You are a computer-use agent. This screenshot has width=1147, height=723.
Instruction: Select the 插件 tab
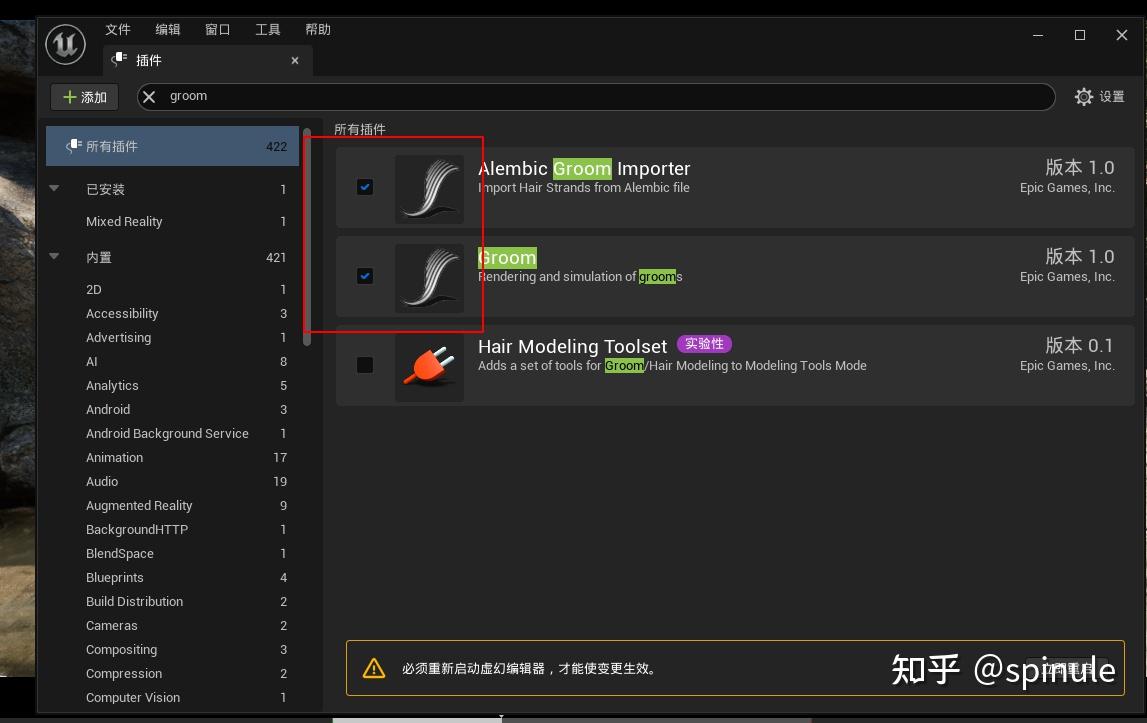point(208,60)
